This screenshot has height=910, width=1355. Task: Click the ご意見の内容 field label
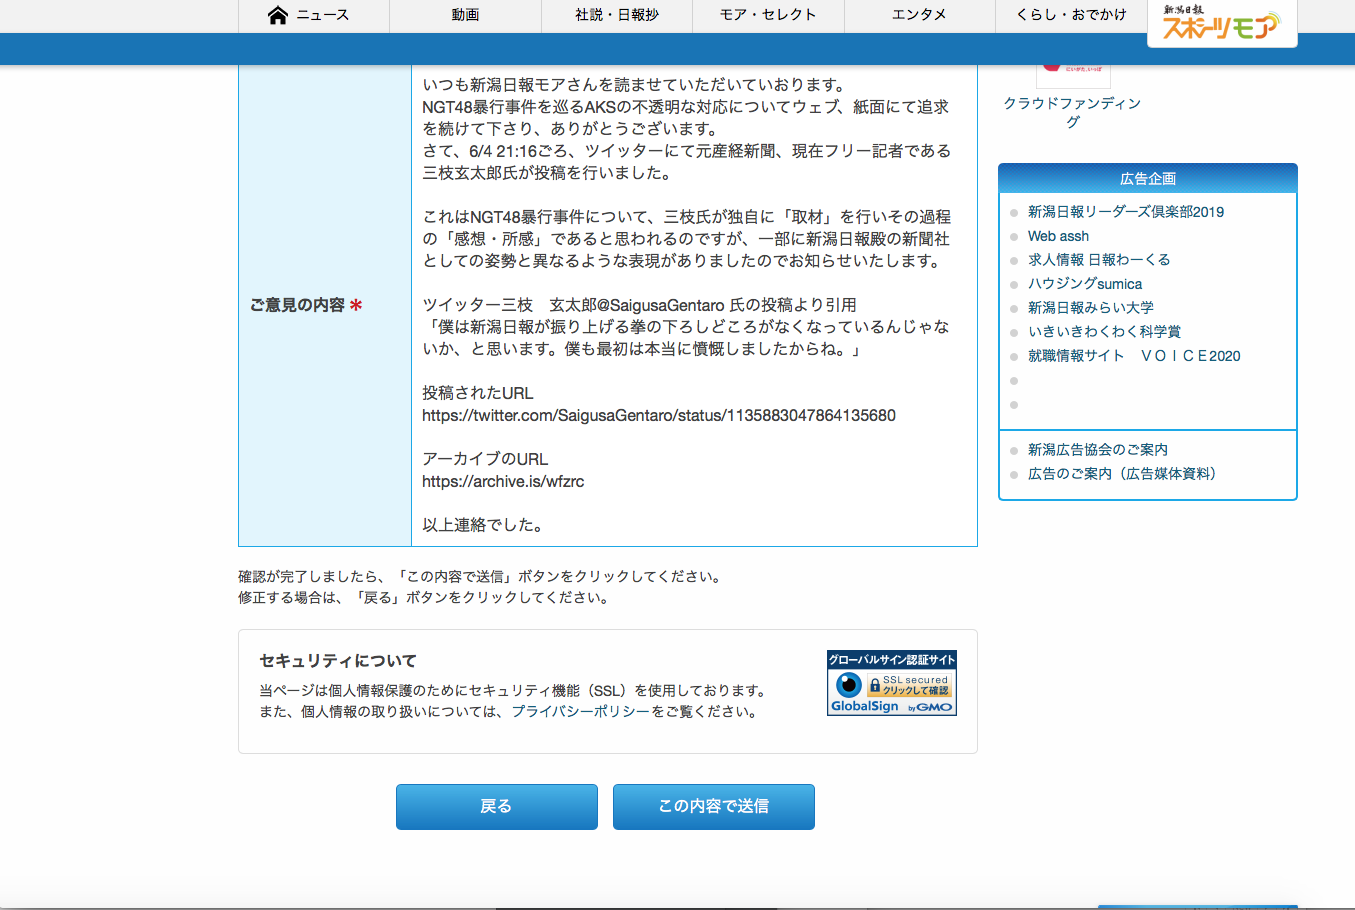tap(306, 305)
